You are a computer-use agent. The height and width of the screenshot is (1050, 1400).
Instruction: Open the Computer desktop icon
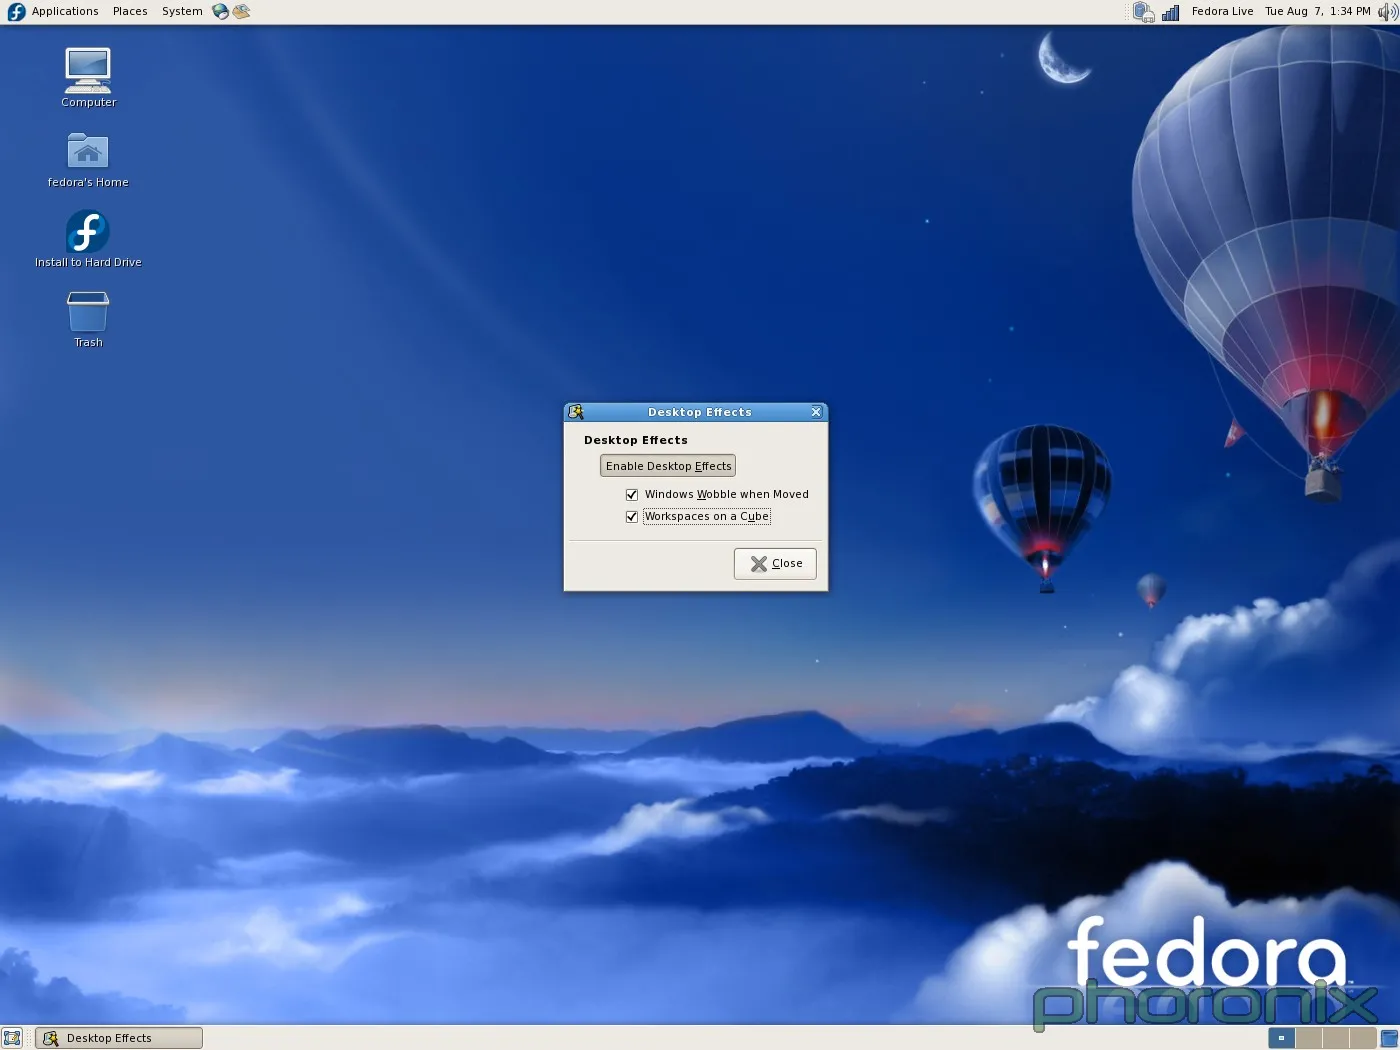click(88, 71)
